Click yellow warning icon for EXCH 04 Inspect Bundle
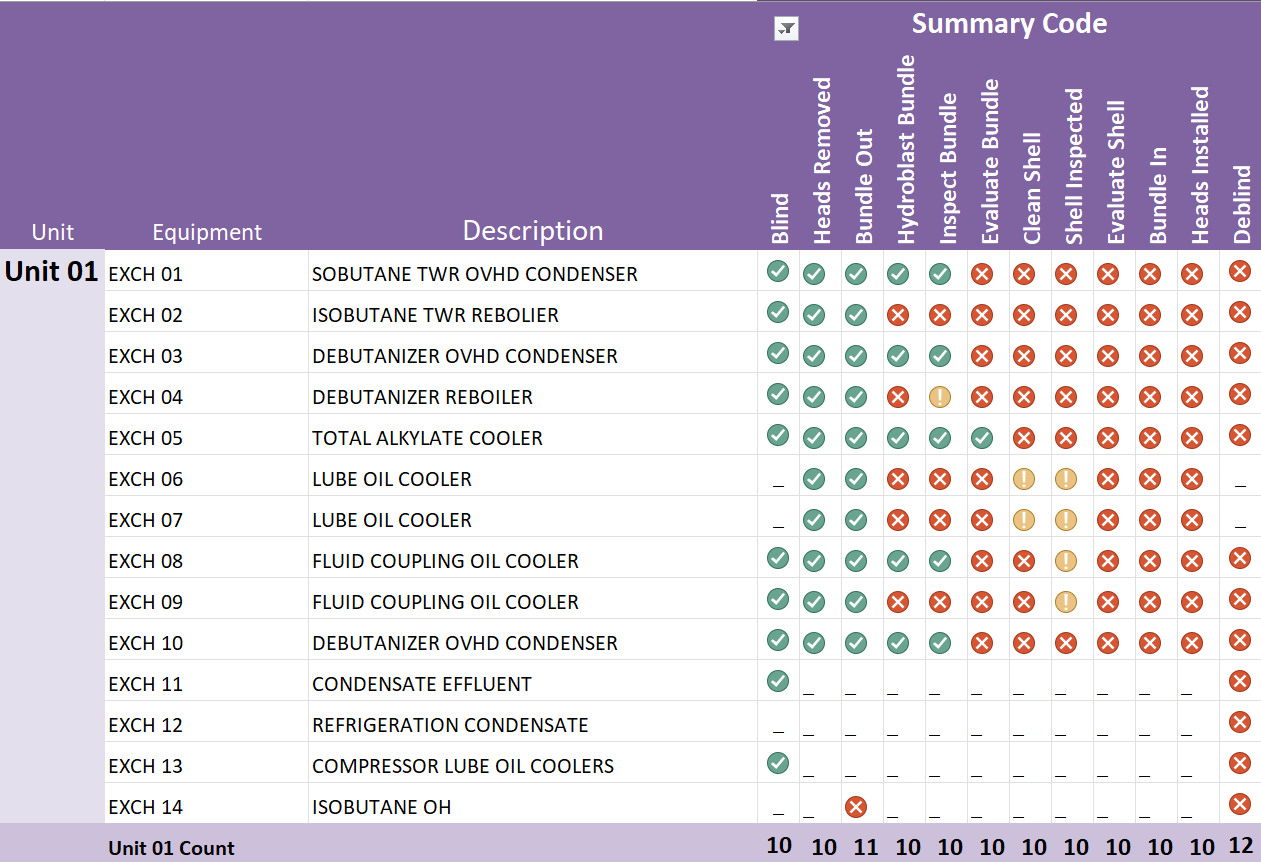The width and height of the screenshot is (1261, 862). 940,397
